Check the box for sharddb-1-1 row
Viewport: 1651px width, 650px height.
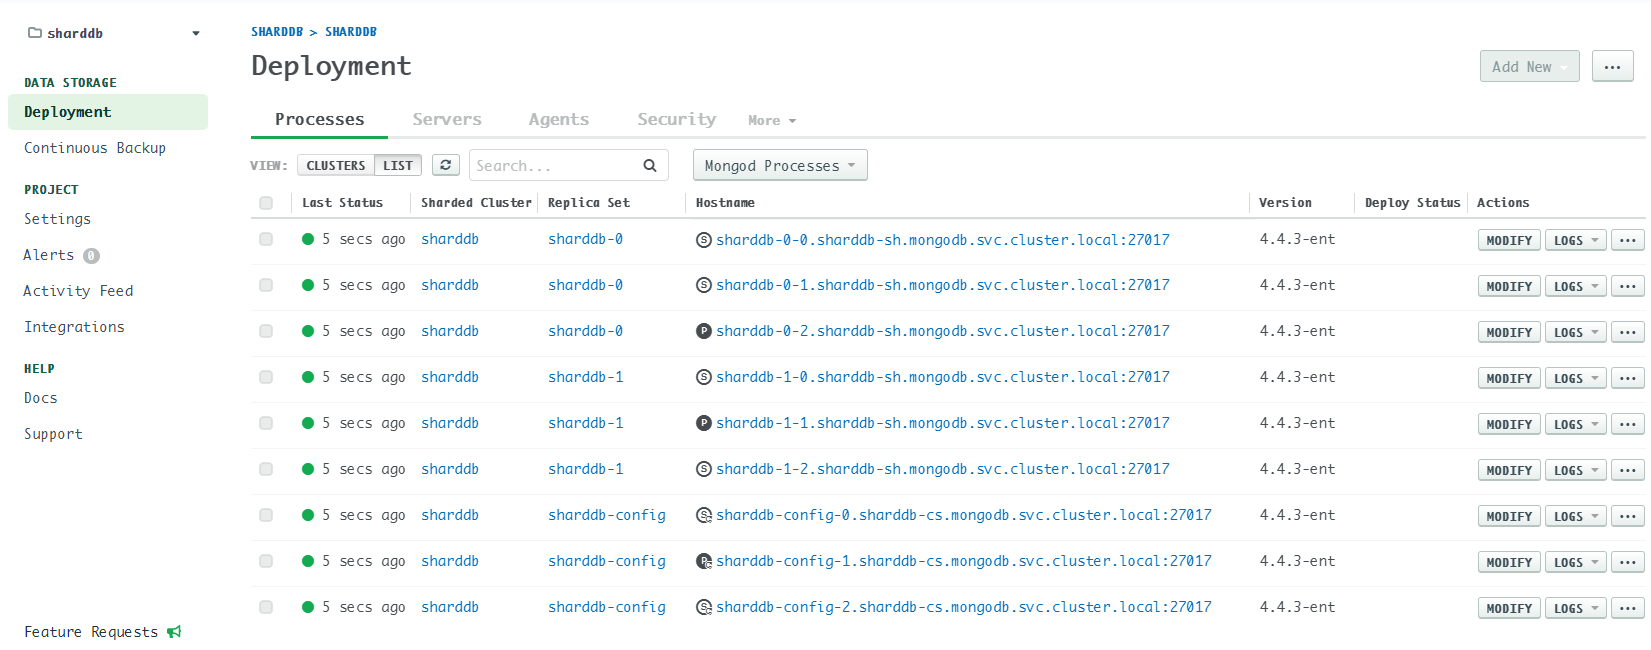point(266,423)
